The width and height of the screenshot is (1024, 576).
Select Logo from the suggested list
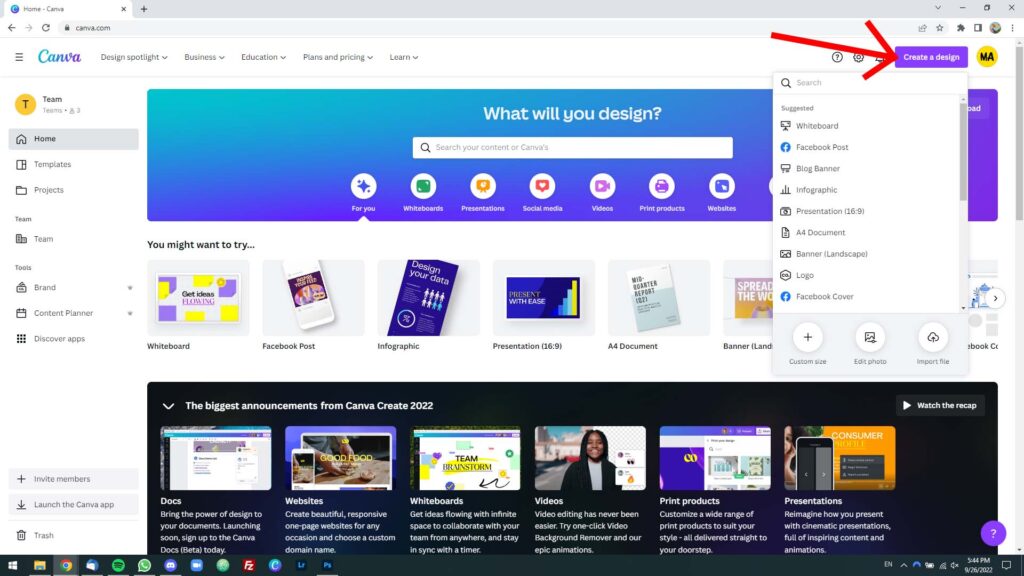867,275
